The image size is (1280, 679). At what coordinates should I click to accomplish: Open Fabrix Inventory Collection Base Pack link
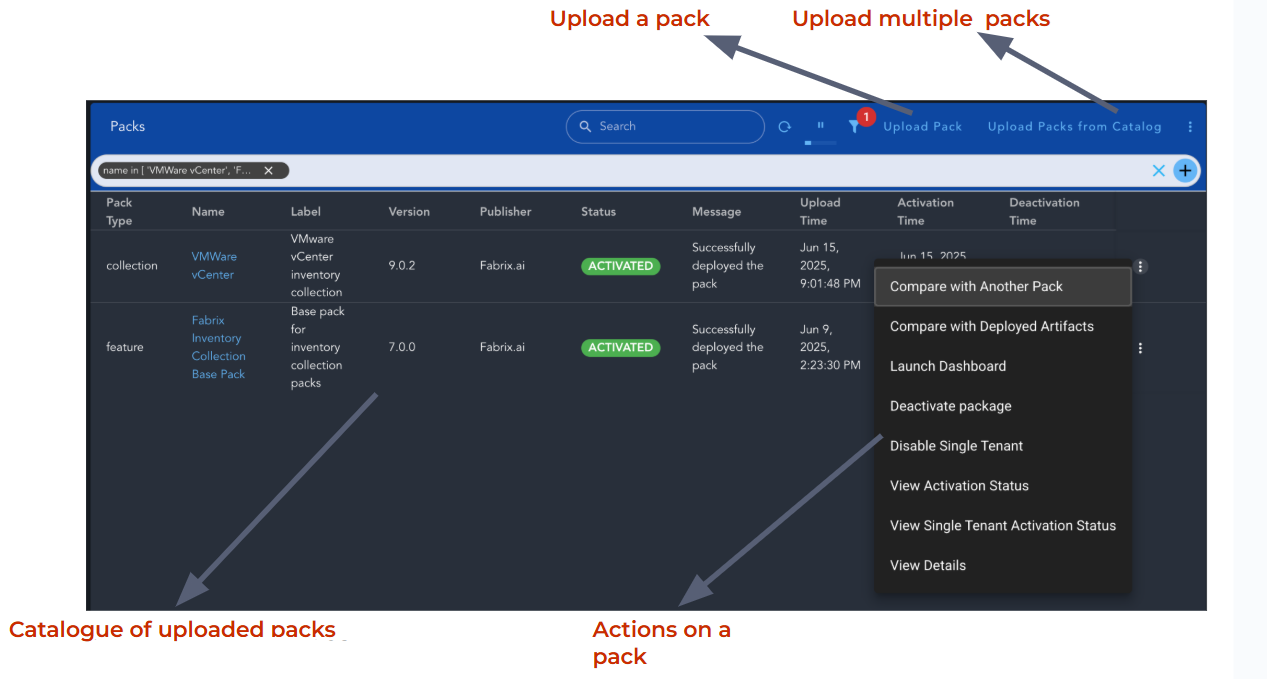click(218, 347)
